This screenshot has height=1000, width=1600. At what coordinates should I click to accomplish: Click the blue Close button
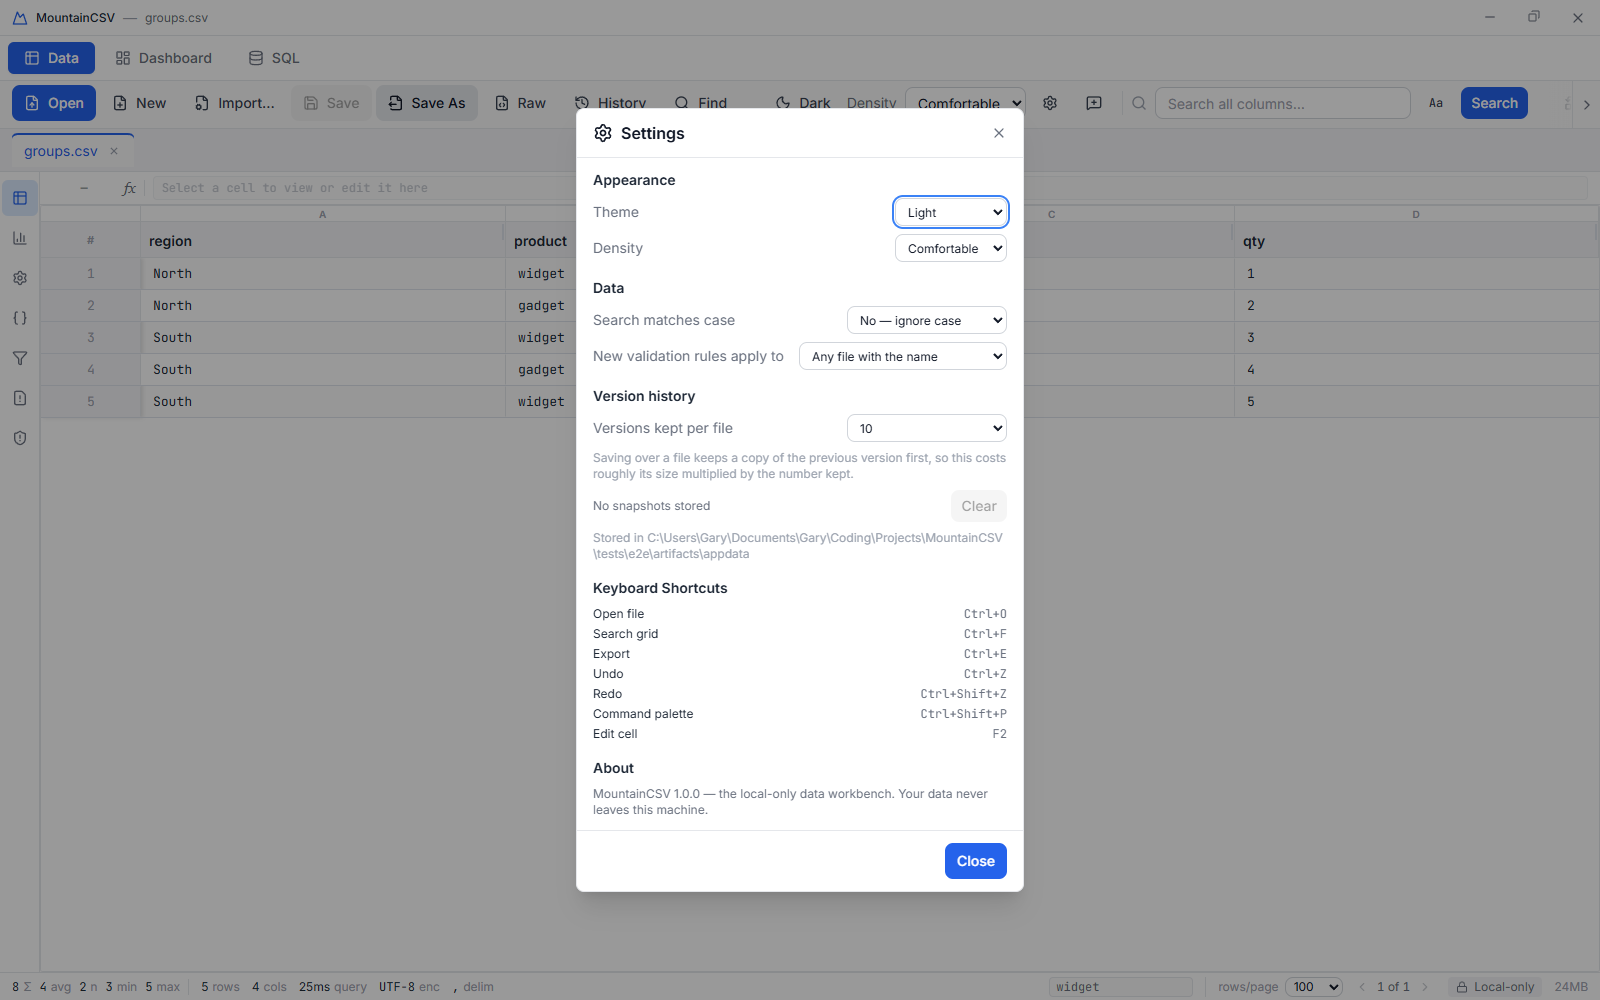click(975, 861)
